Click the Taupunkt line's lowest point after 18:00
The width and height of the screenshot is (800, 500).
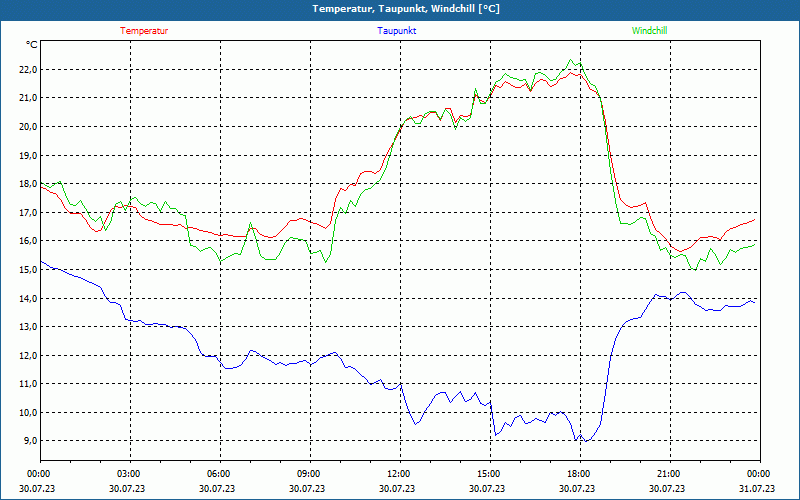coord(586,441)
